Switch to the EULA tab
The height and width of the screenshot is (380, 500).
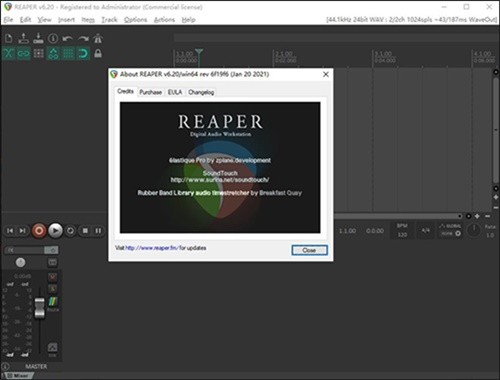(175, 92)
